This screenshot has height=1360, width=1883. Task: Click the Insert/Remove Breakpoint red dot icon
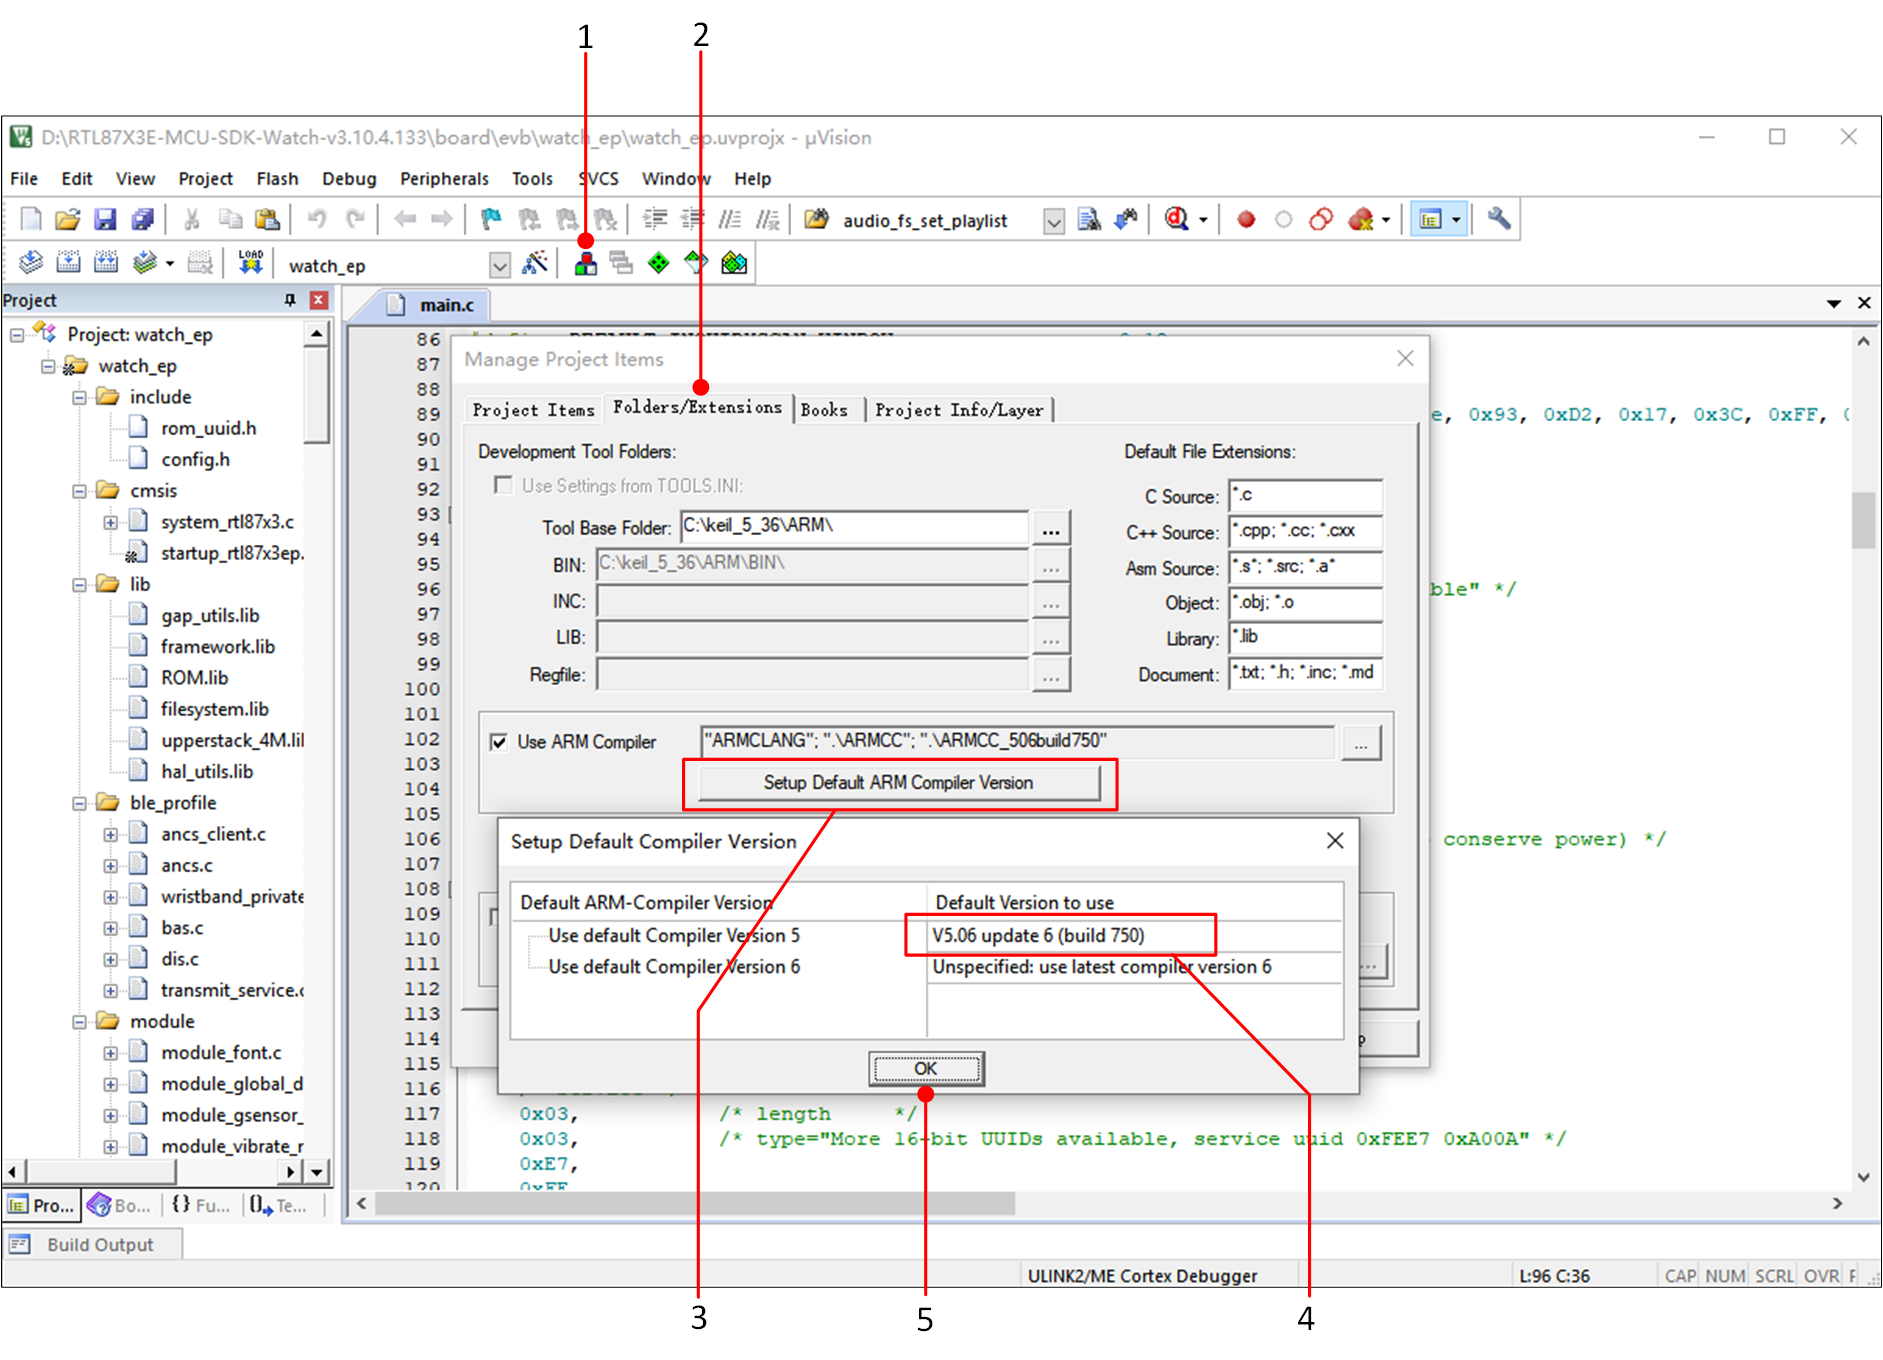(x=1246, y=220)
